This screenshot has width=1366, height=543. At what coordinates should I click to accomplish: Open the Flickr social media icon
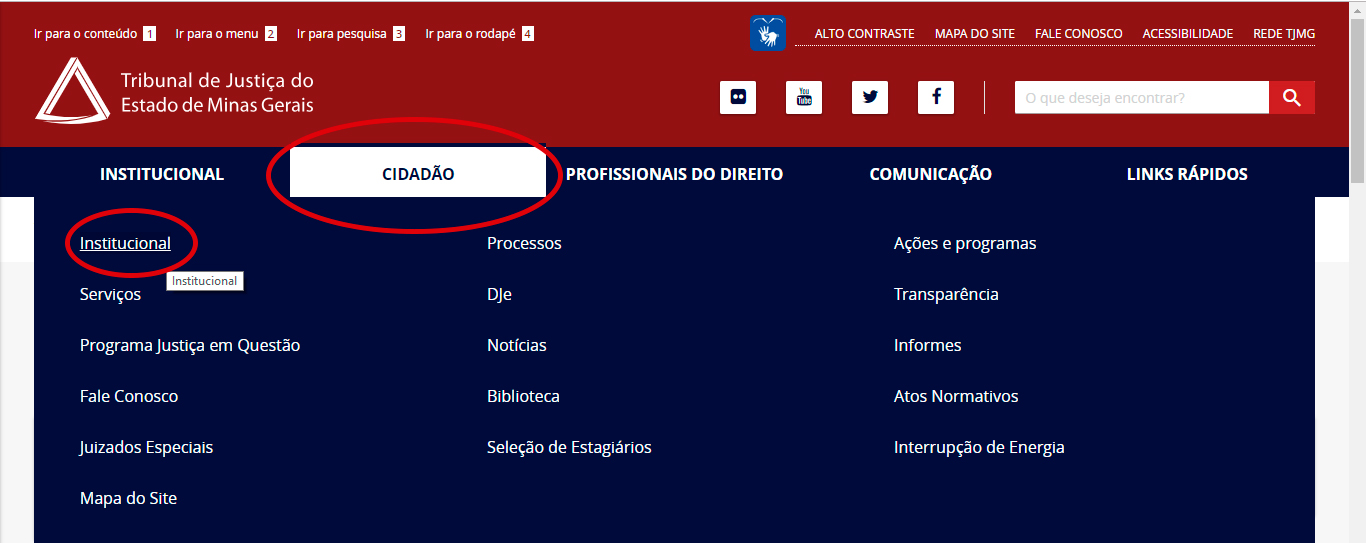(x=737, y=97)
